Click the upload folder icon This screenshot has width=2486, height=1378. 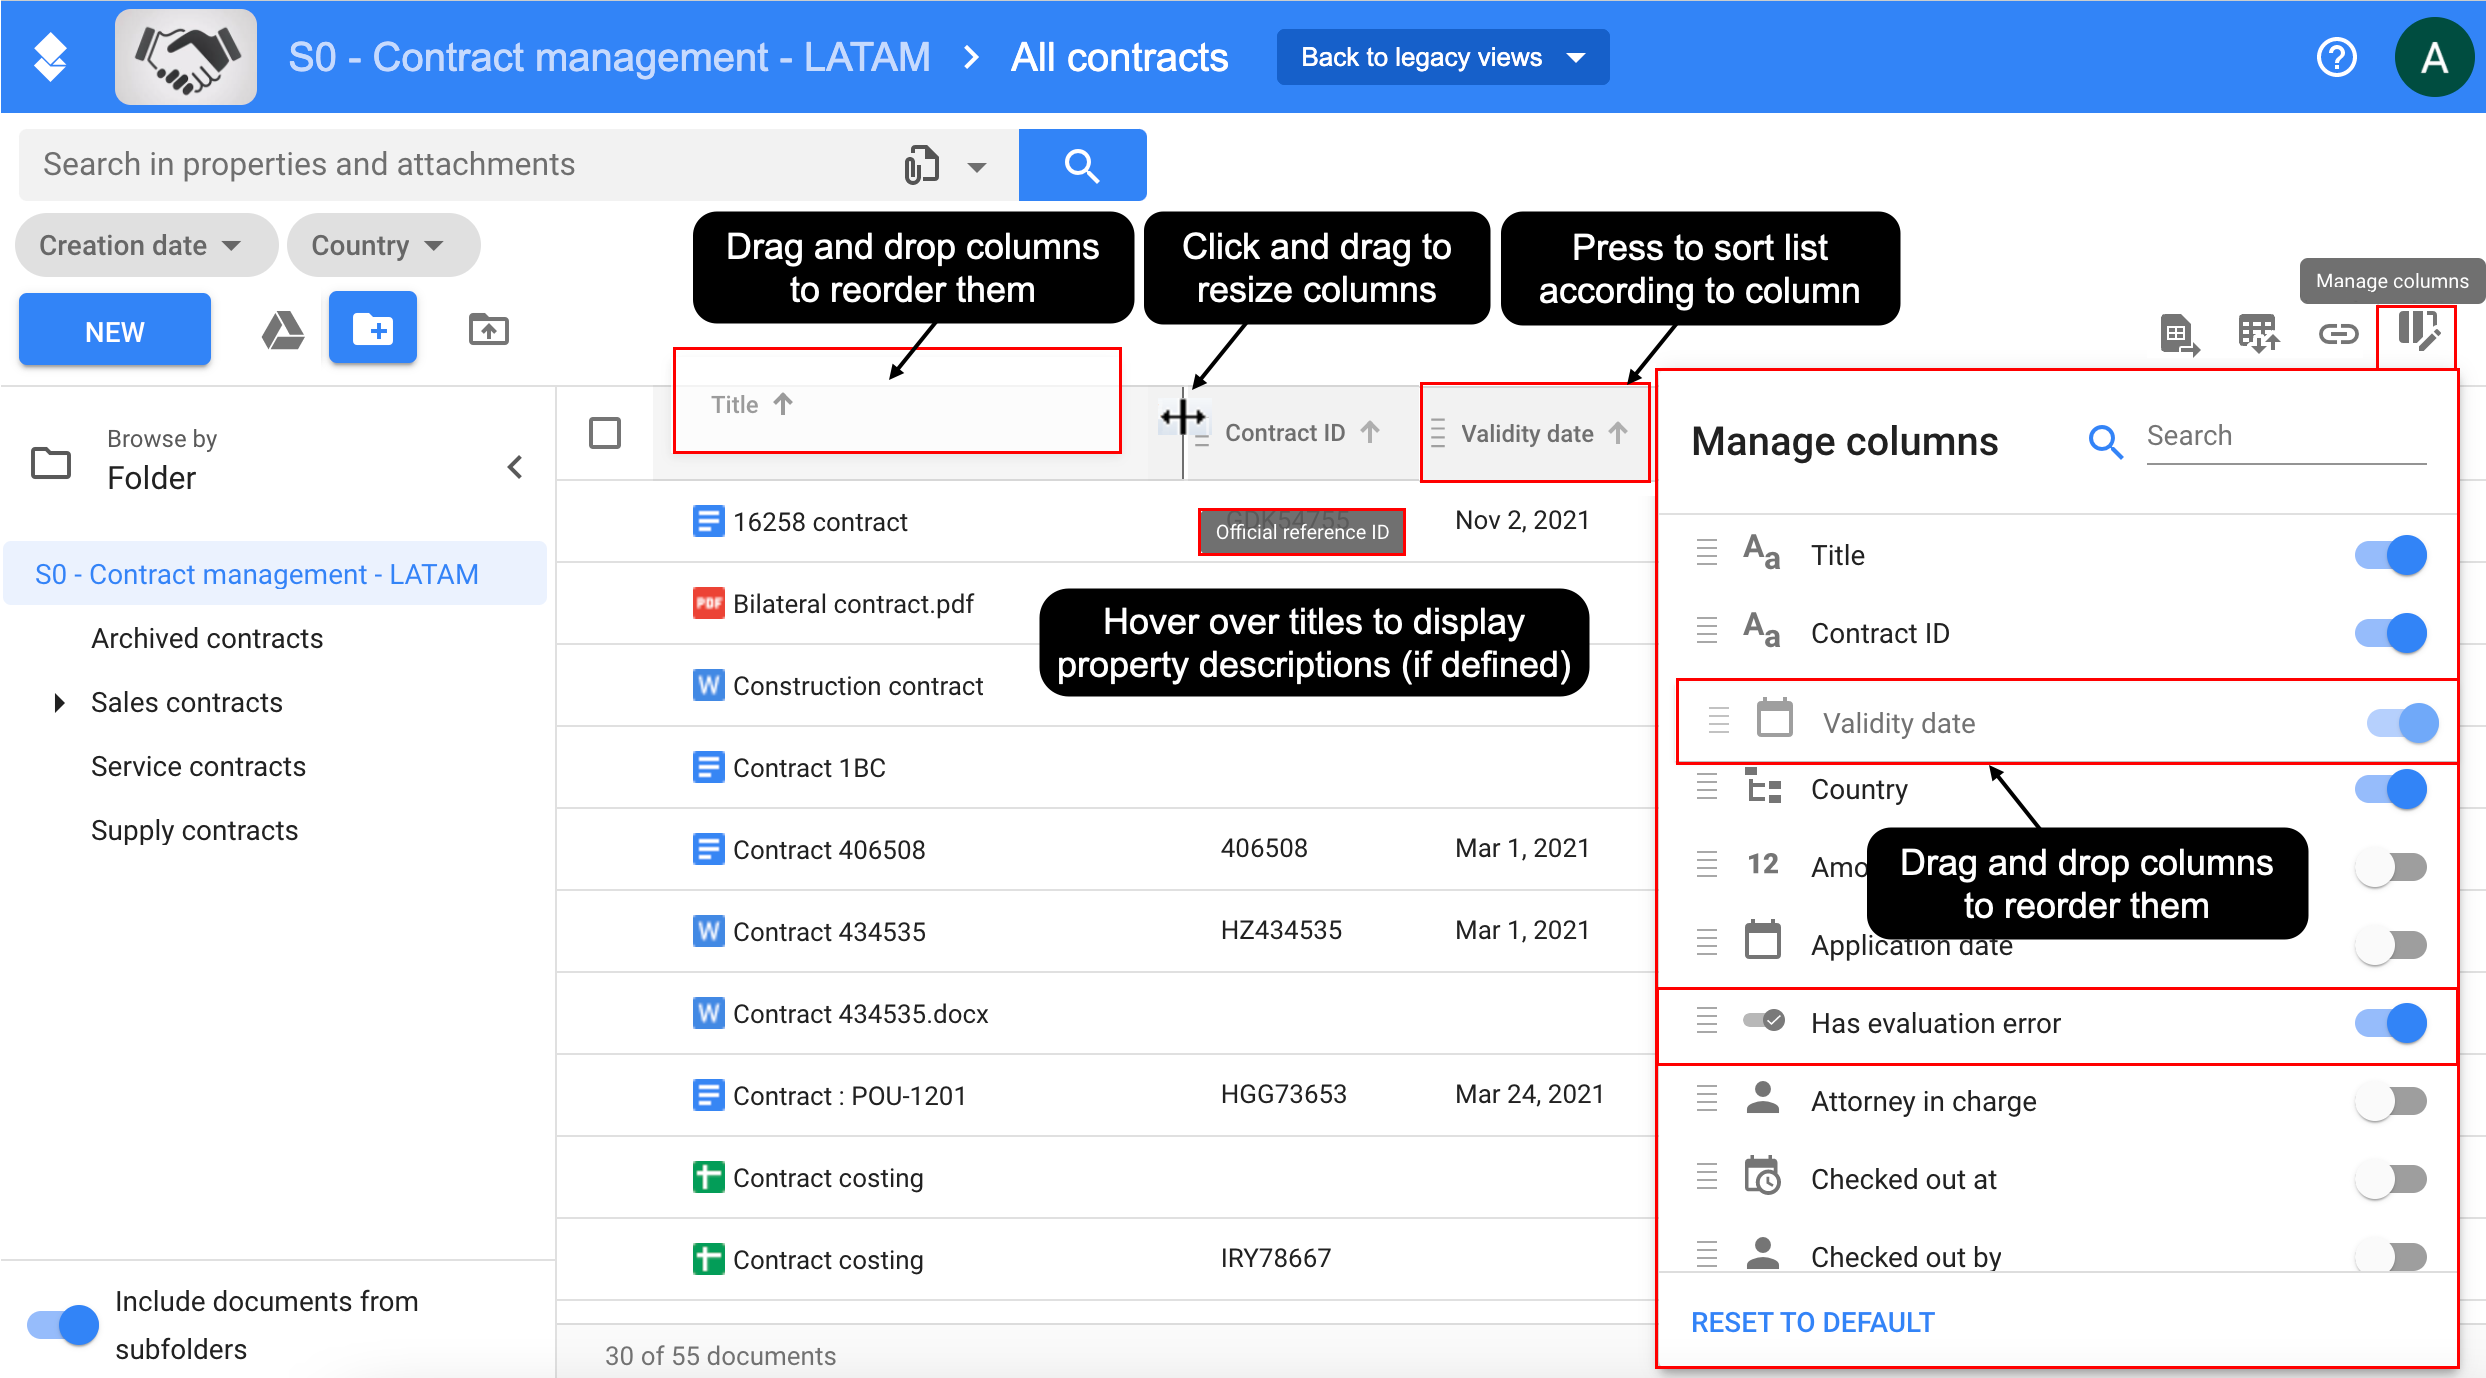488,330
